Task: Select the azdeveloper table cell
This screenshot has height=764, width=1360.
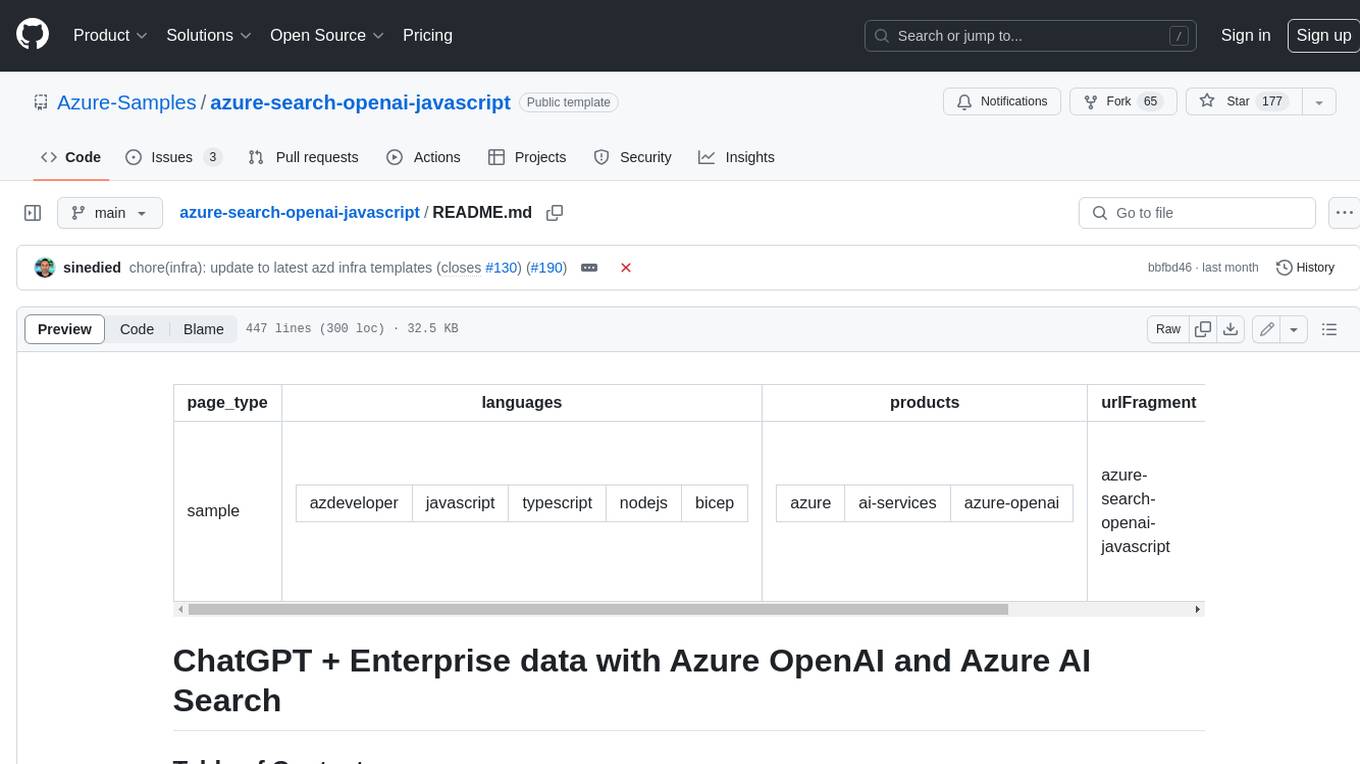Action: (x=354, y=503)
